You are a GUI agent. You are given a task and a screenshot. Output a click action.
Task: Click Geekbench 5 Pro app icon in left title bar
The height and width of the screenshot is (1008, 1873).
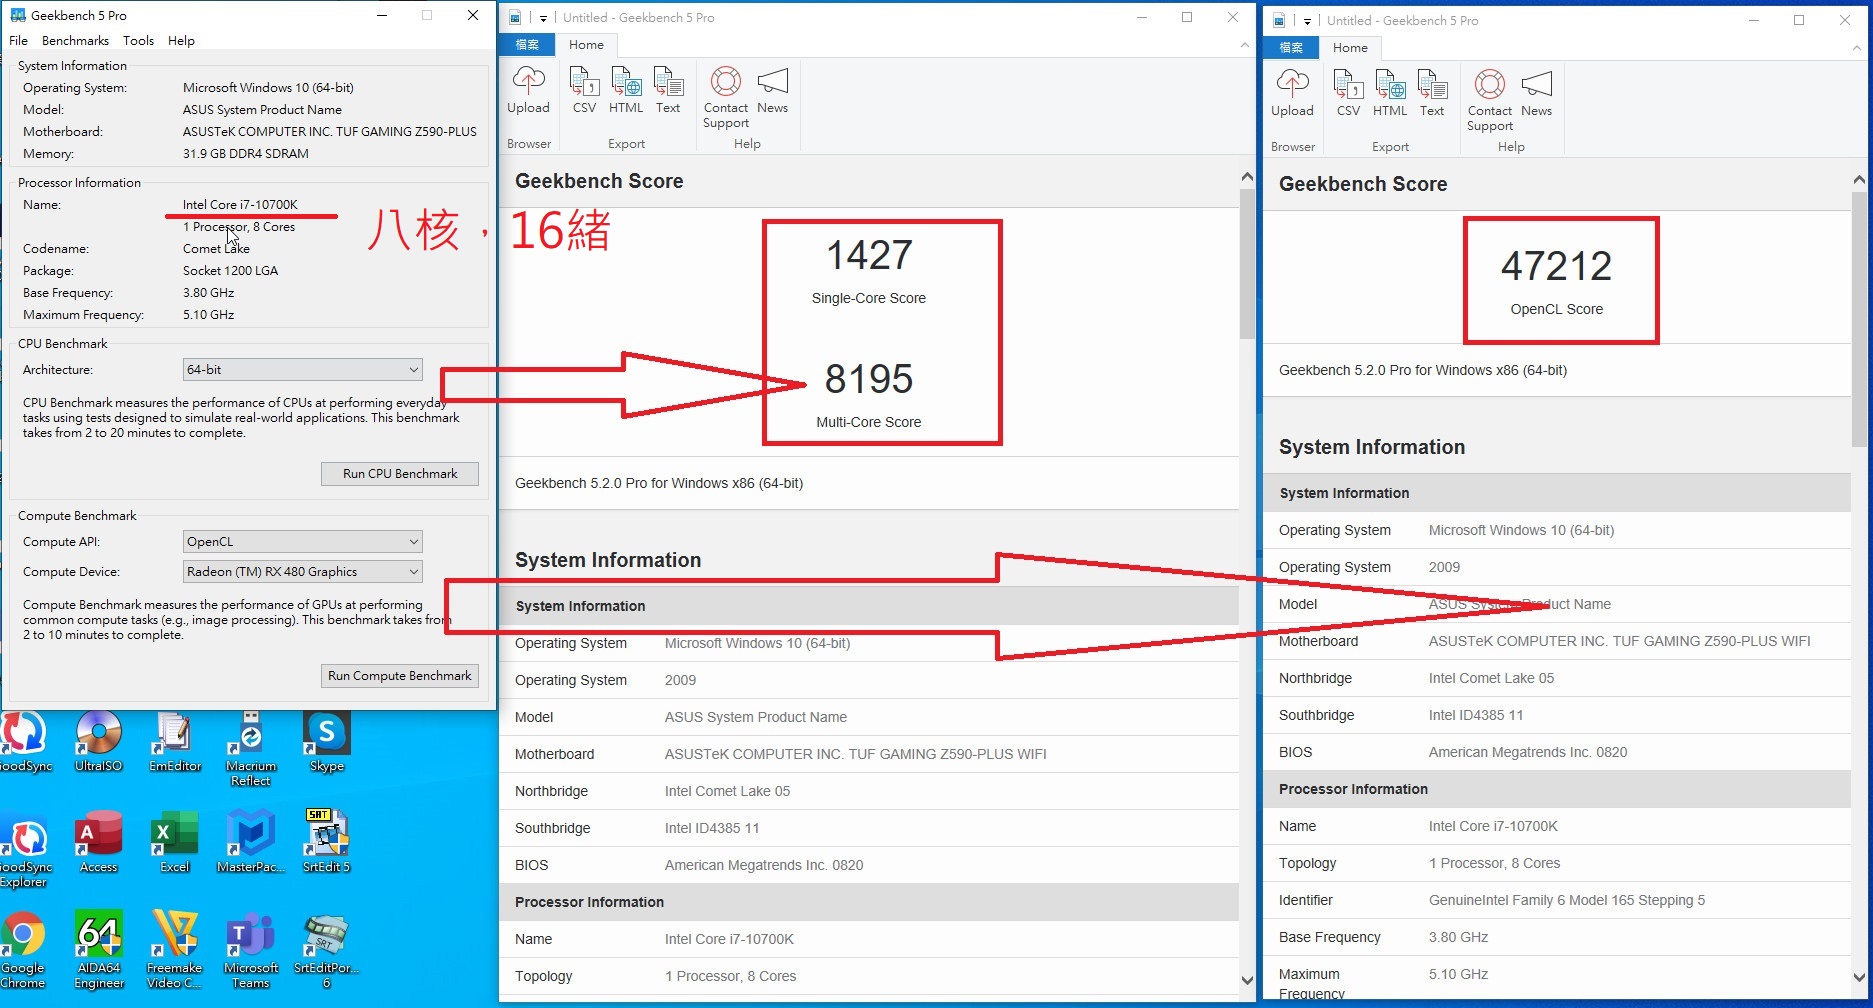tap(18, 15)
